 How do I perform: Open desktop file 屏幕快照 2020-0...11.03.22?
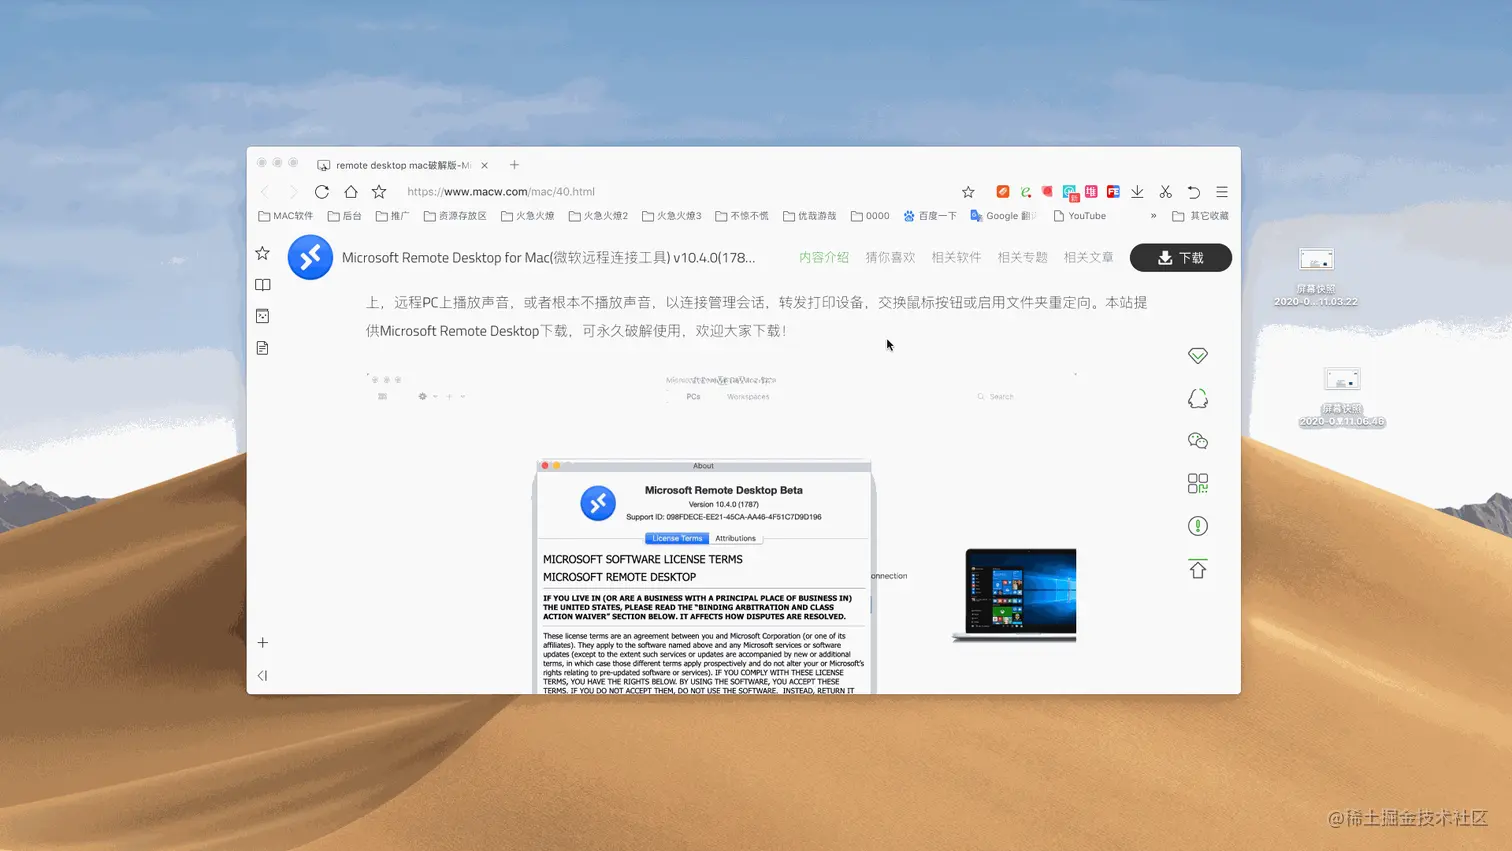point(1316,277)
